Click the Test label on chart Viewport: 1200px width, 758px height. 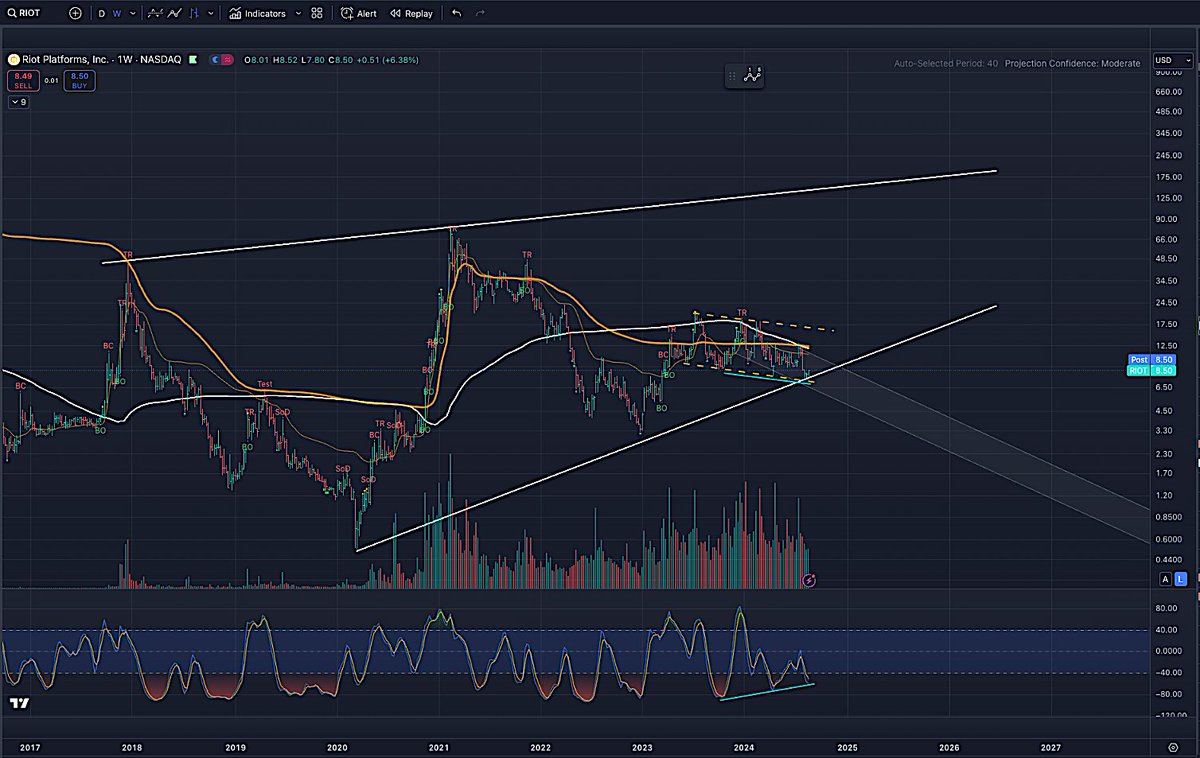tap(264, 384)
